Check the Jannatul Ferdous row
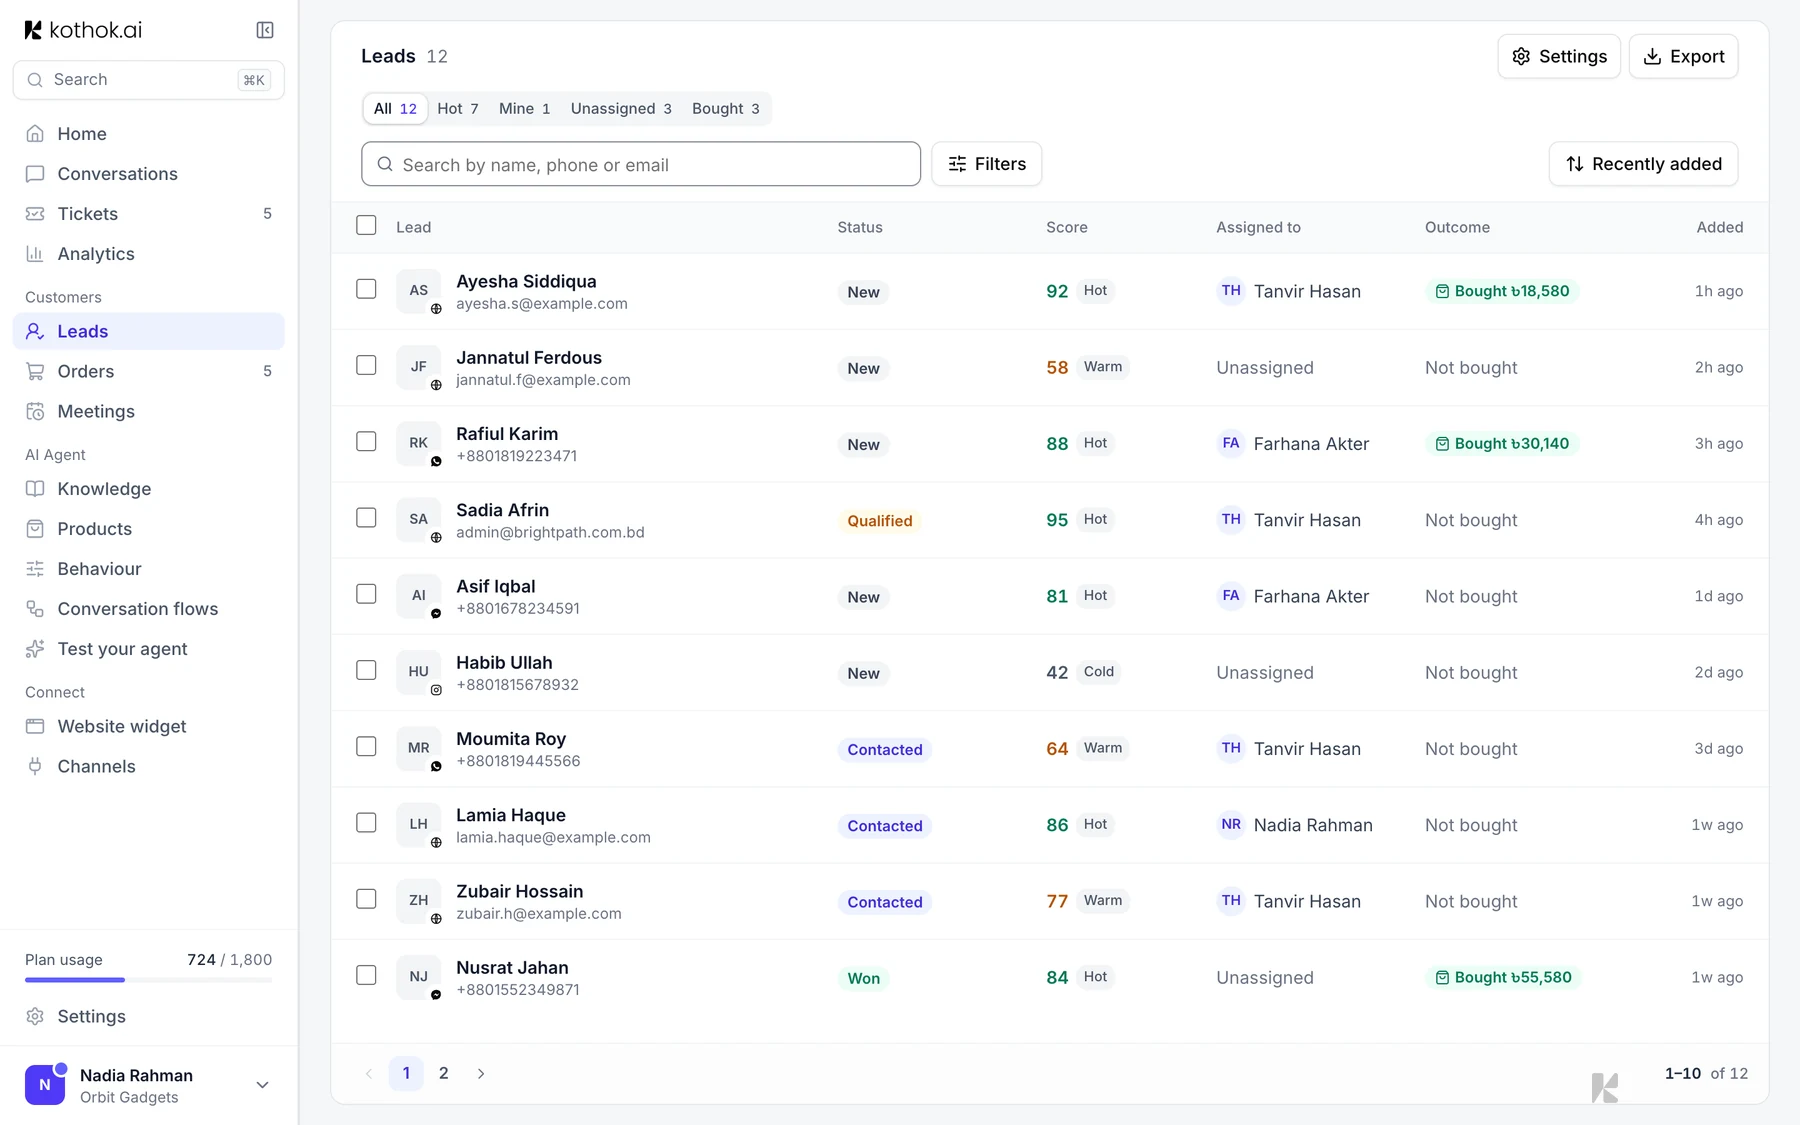Viewport: 1800px width, 1125px height. pyautogui.click(x=366, y=365)
